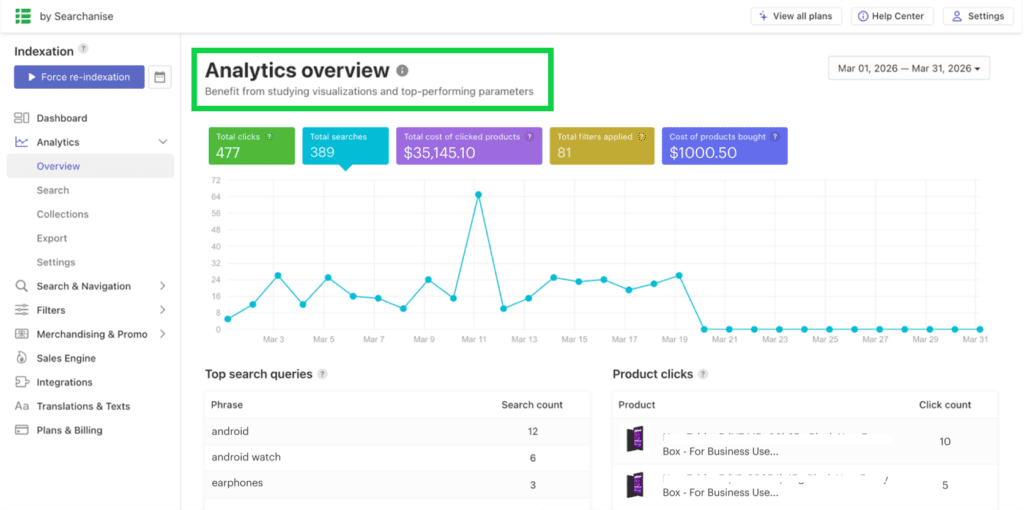Click the Translations & Texts Aa icon

coord(22,406)
